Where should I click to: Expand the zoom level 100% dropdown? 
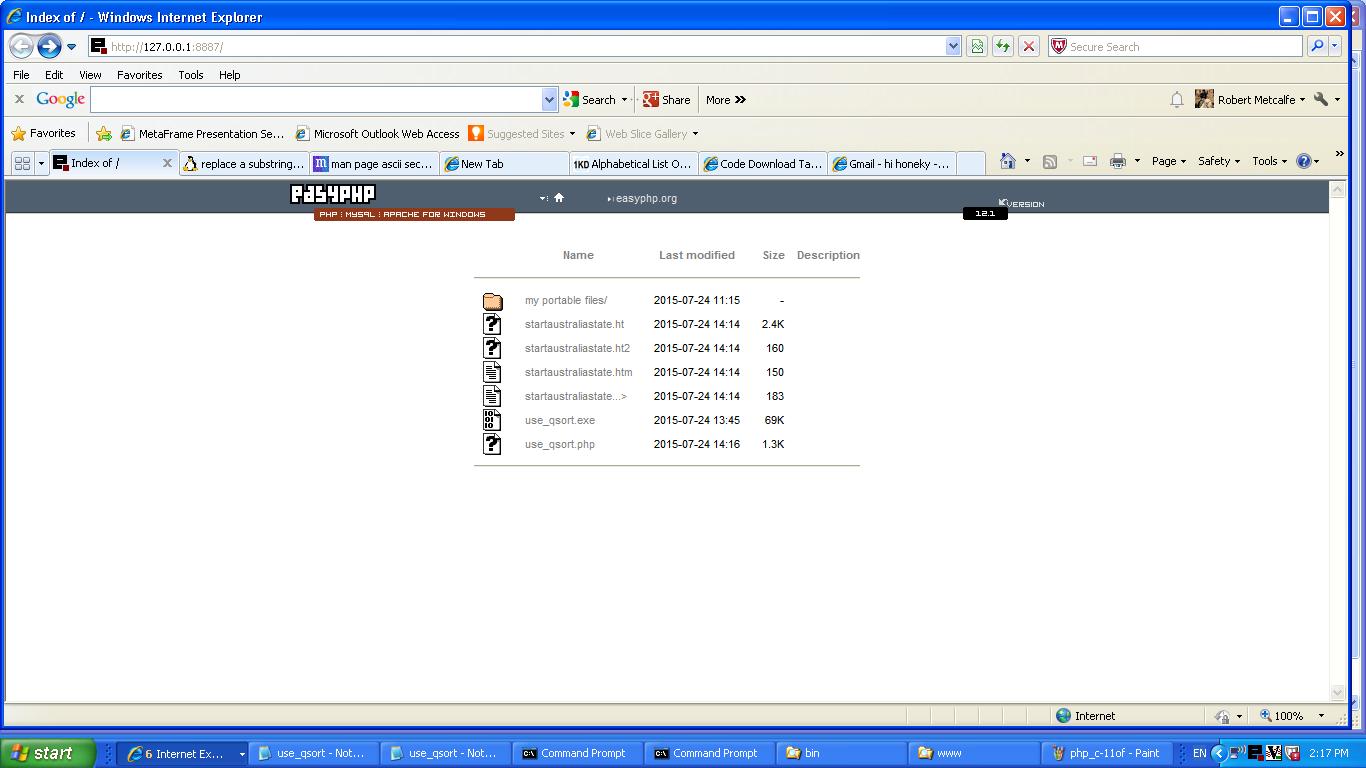(x=1321, y=716)
